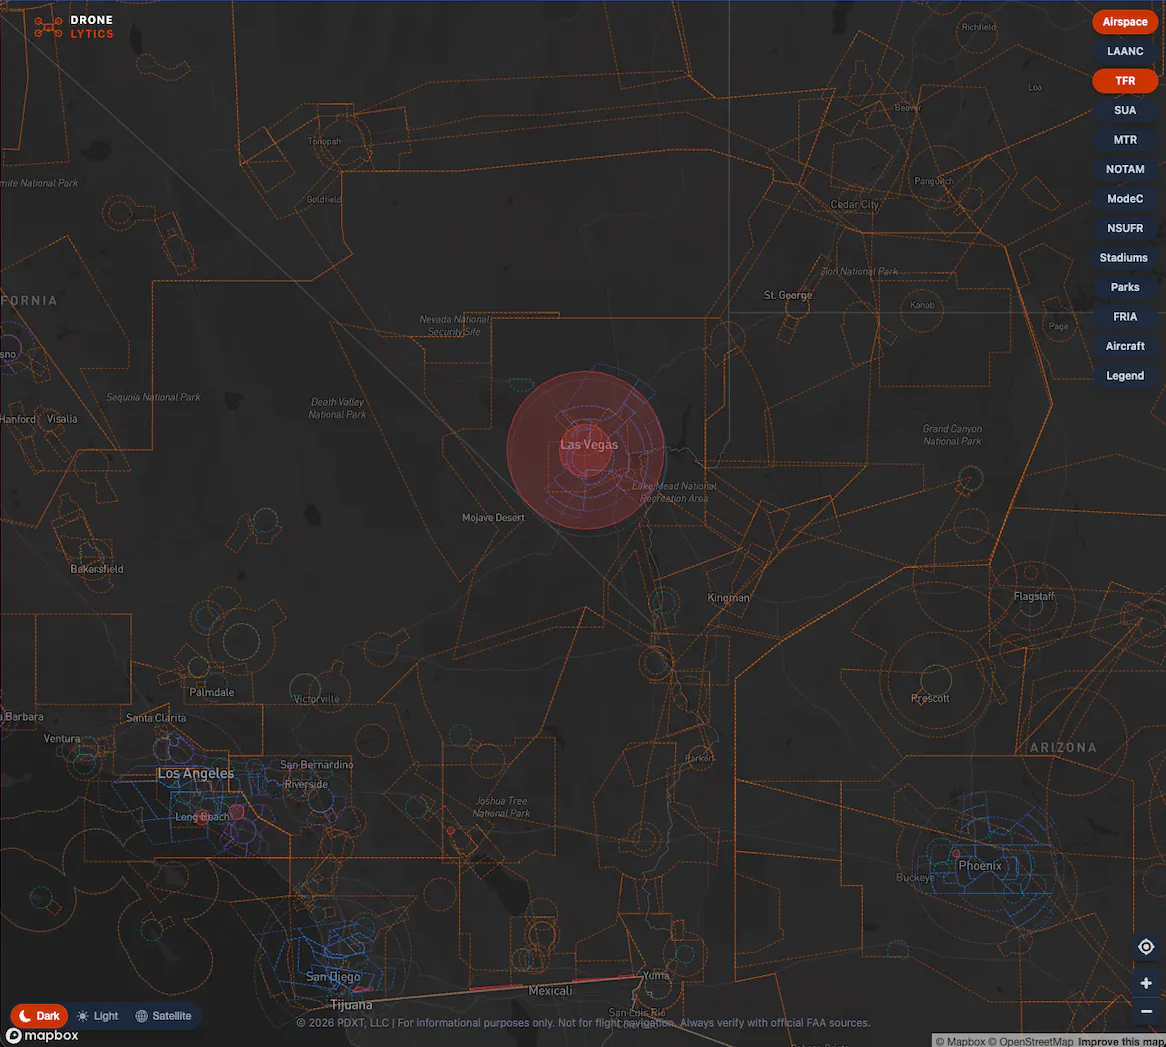Open the map Legend
Screen dimensions: 1166x1047
coord(1124,376)
